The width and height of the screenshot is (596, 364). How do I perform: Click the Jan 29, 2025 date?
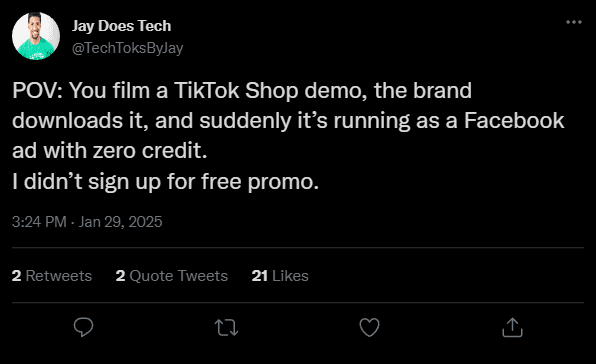pyautogui.click(x=120, y=222)
